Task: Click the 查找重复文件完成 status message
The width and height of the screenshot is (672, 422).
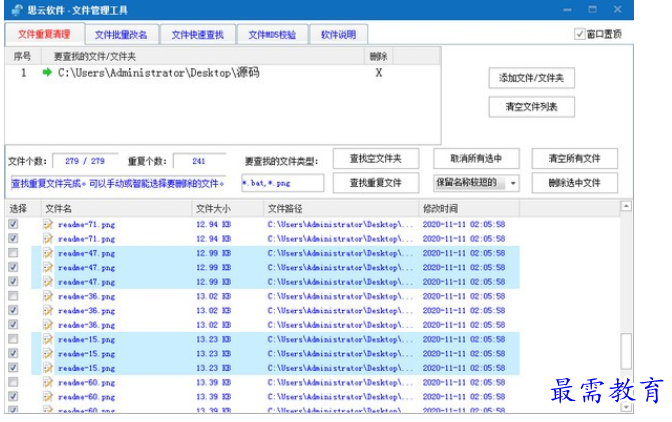Action: coord(118,183)
